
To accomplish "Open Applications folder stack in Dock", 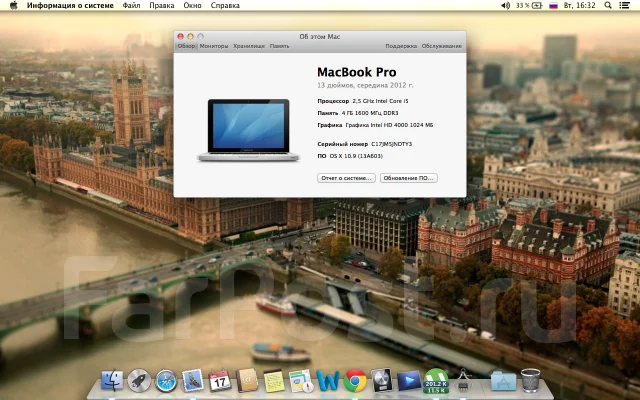I will pos(503,380).
